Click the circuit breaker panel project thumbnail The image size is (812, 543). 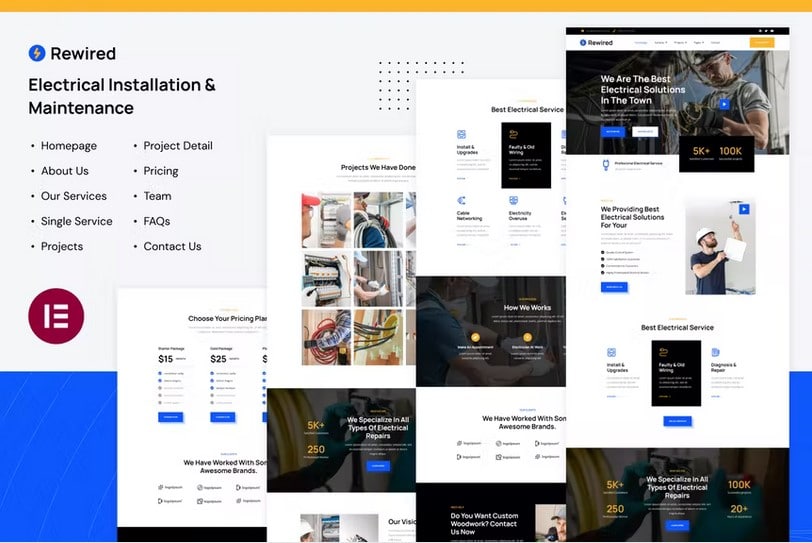pos(326,278)
